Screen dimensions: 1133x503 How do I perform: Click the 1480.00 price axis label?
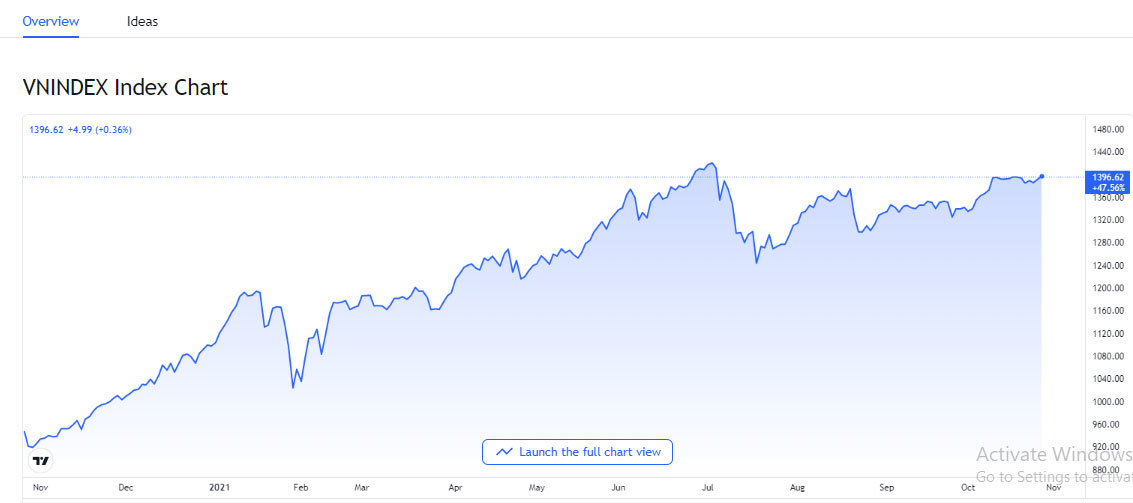[1109, 130]
